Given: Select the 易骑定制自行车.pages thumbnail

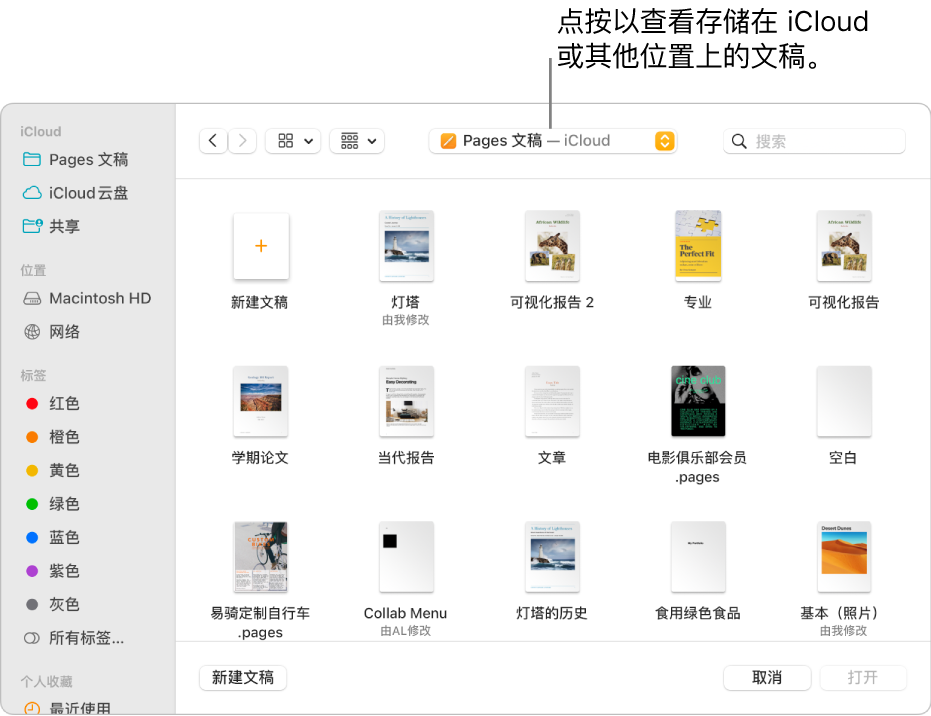Looking at the screenshot, I should (x=261, y=557).
